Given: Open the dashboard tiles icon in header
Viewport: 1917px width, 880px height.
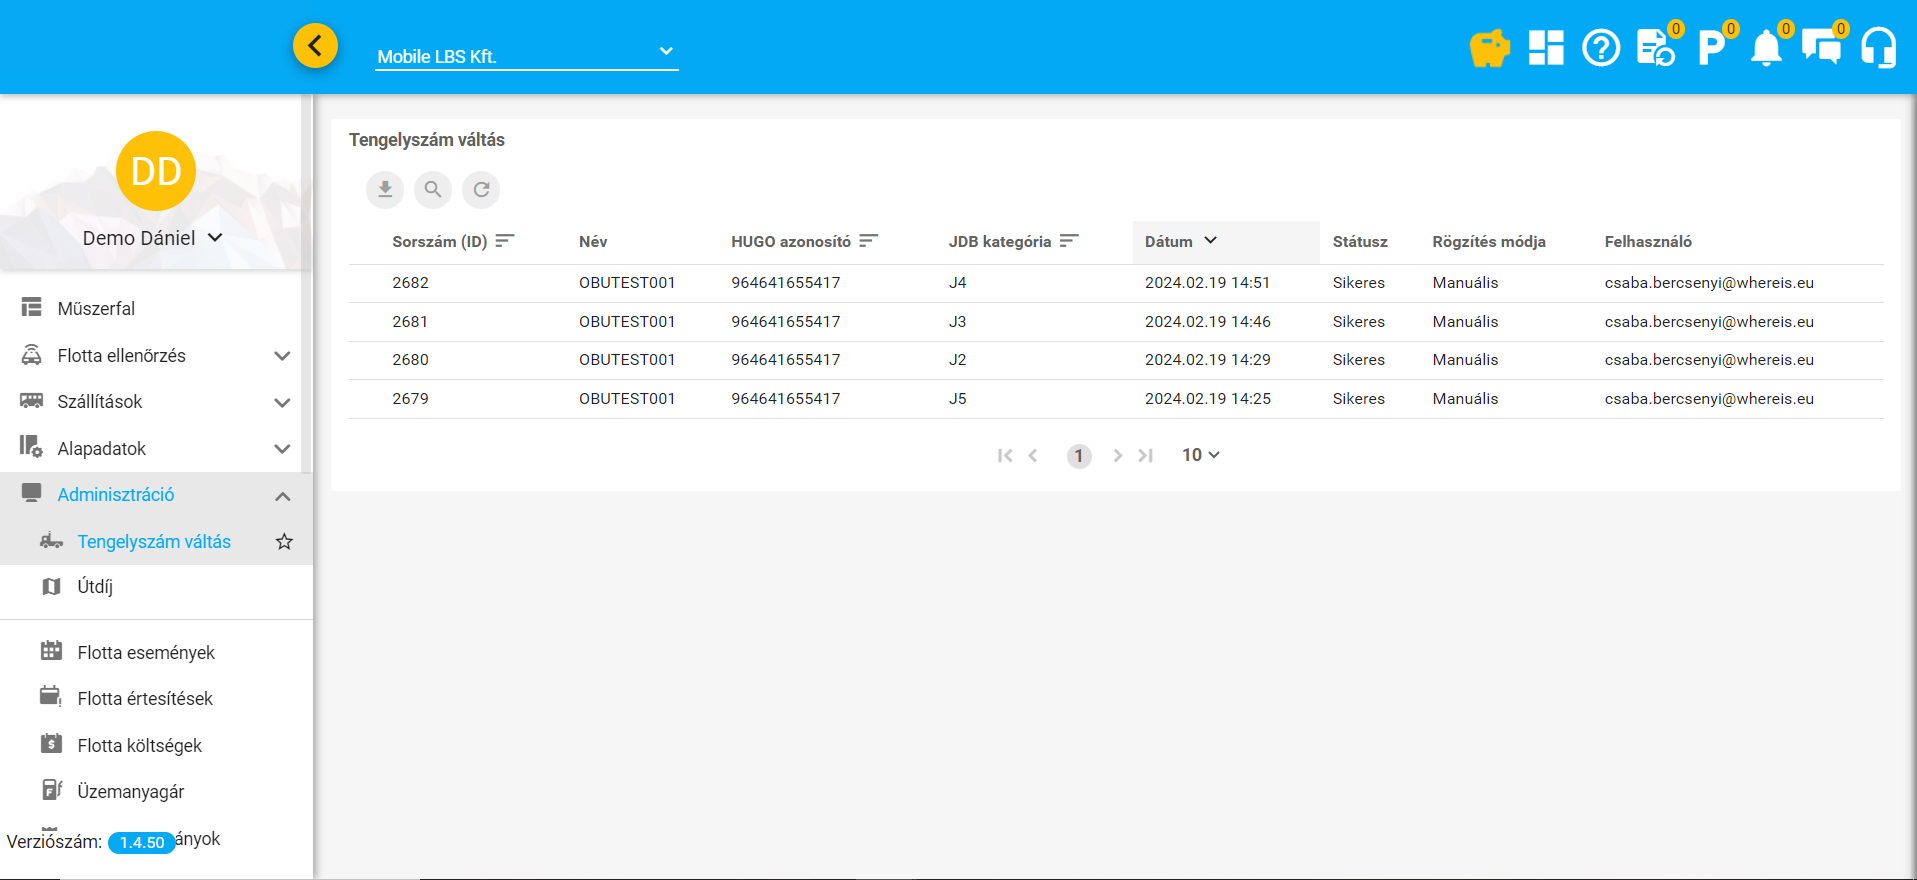Looking at the screenshot, I should (x=1545, y=48).
